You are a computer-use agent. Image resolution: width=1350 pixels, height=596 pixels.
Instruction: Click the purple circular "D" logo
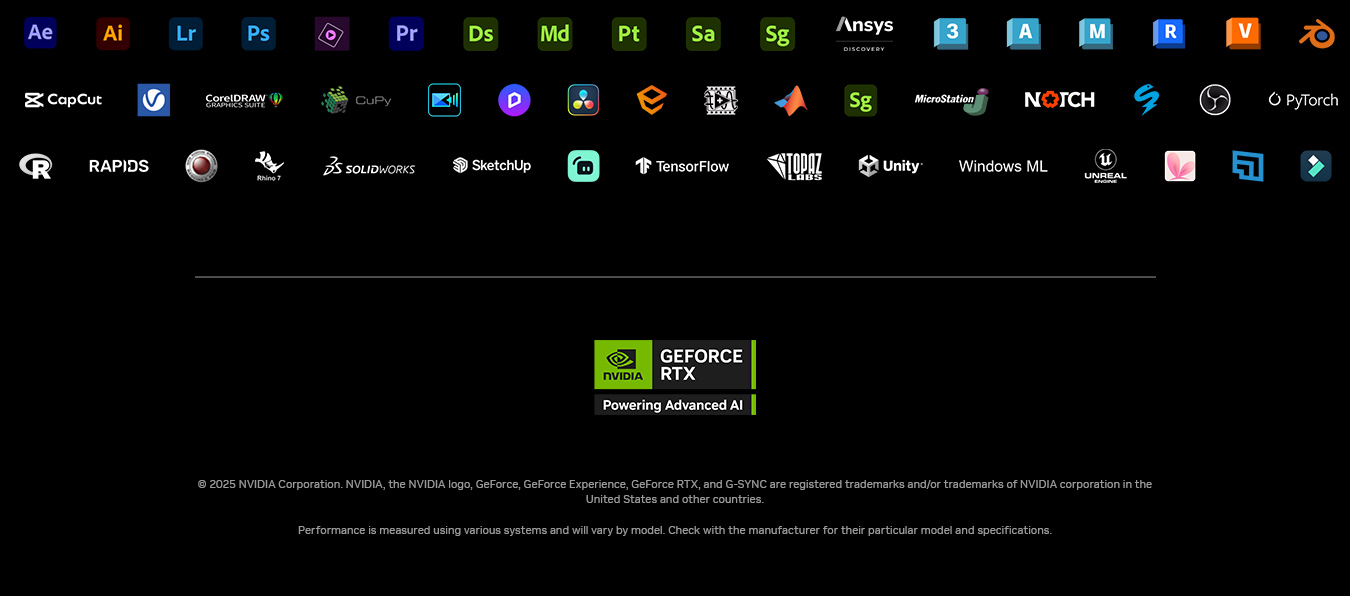(514, 100)
